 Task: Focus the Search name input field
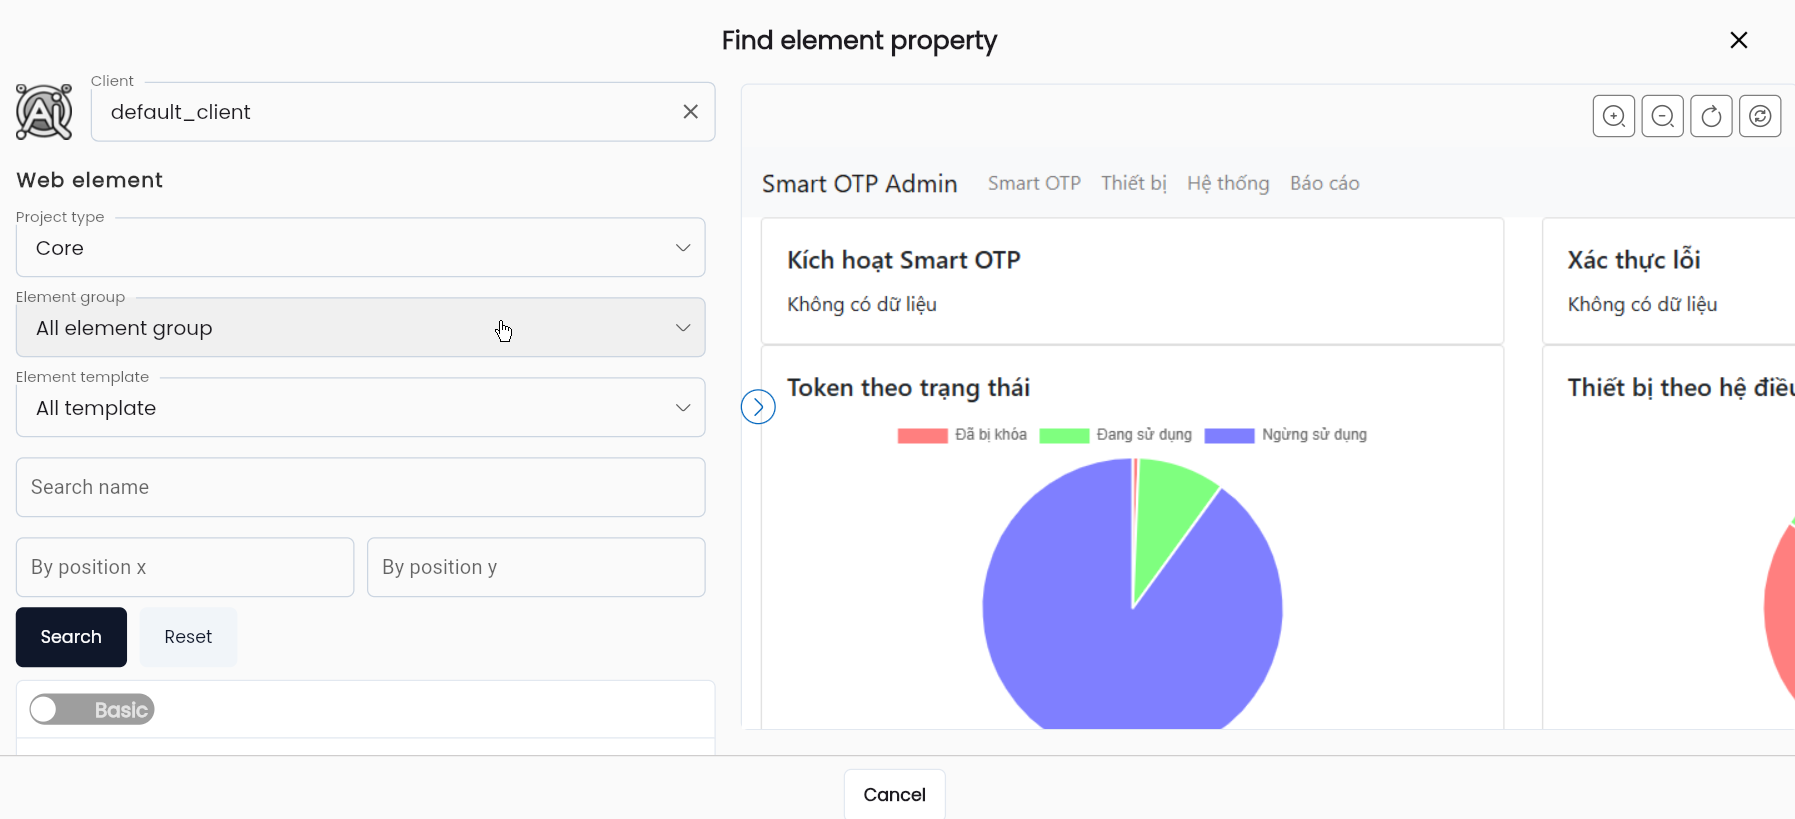[360, 487]
